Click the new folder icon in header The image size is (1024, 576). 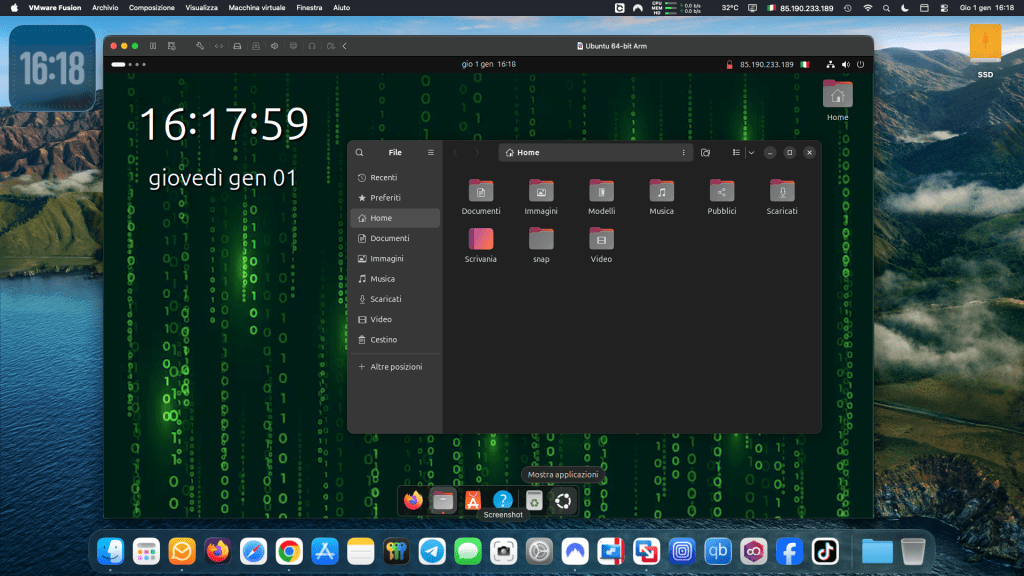706,153
